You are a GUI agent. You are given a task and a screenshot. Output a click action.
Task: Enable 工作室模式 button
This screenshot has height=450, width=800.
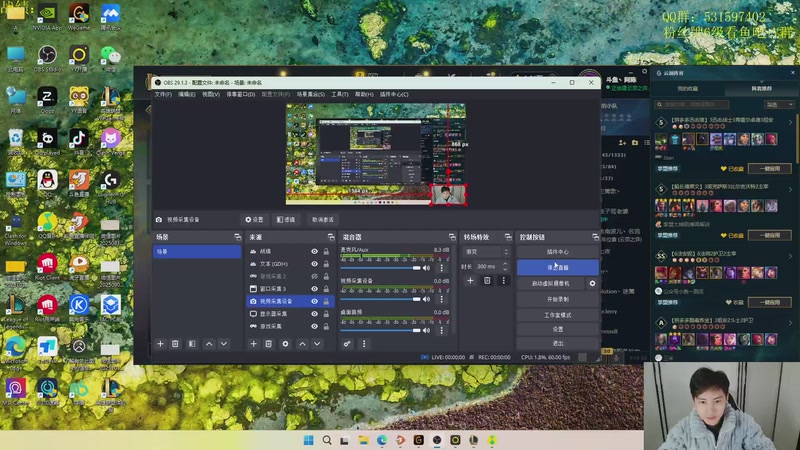558,315
